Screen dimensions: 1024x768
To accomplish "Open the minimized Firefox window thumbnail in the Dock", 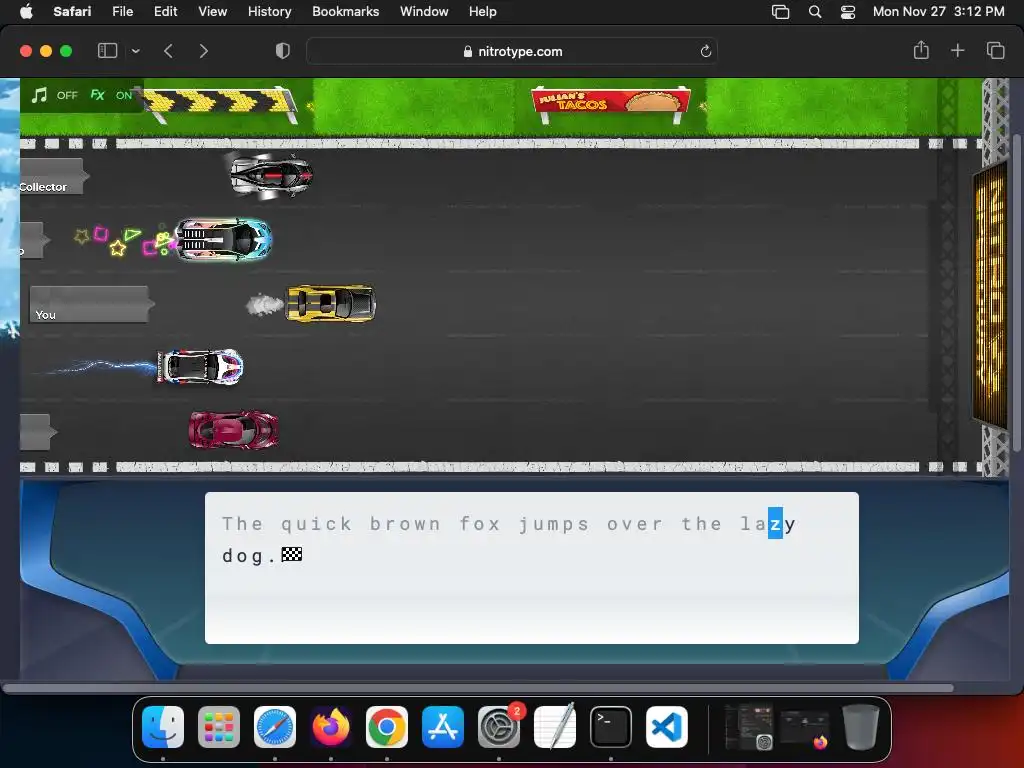I will (x=805, y=729).
